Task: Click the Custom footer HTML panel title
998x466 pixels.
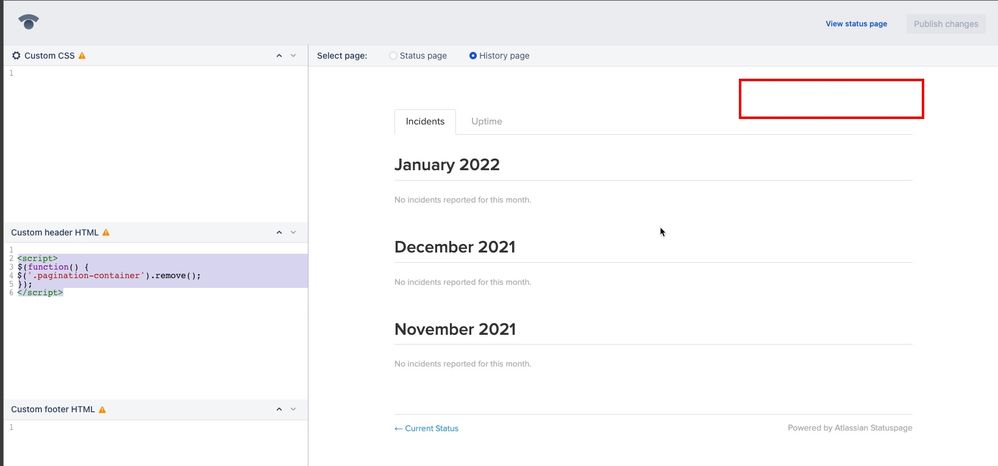Action: [x=53, y=409]
